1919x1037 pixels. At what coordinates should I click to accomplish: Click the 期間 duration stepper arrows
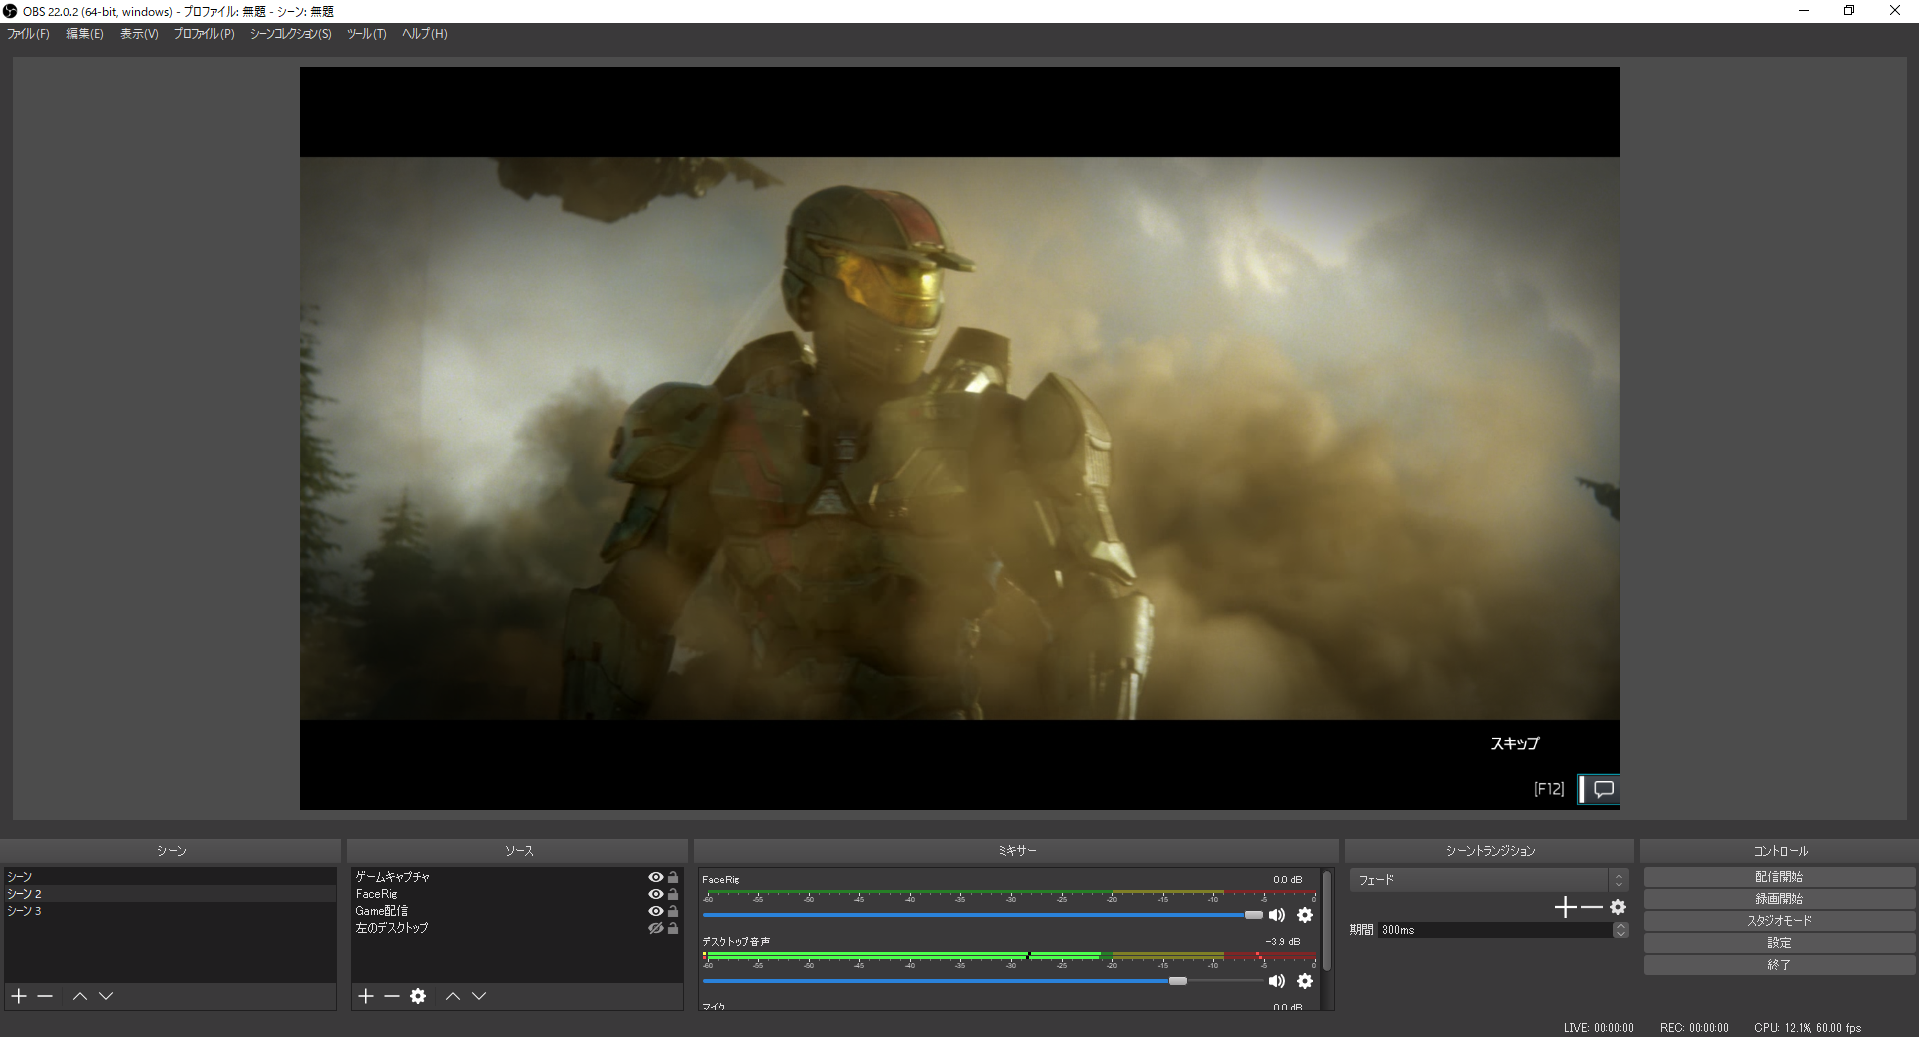(1620, 930)
